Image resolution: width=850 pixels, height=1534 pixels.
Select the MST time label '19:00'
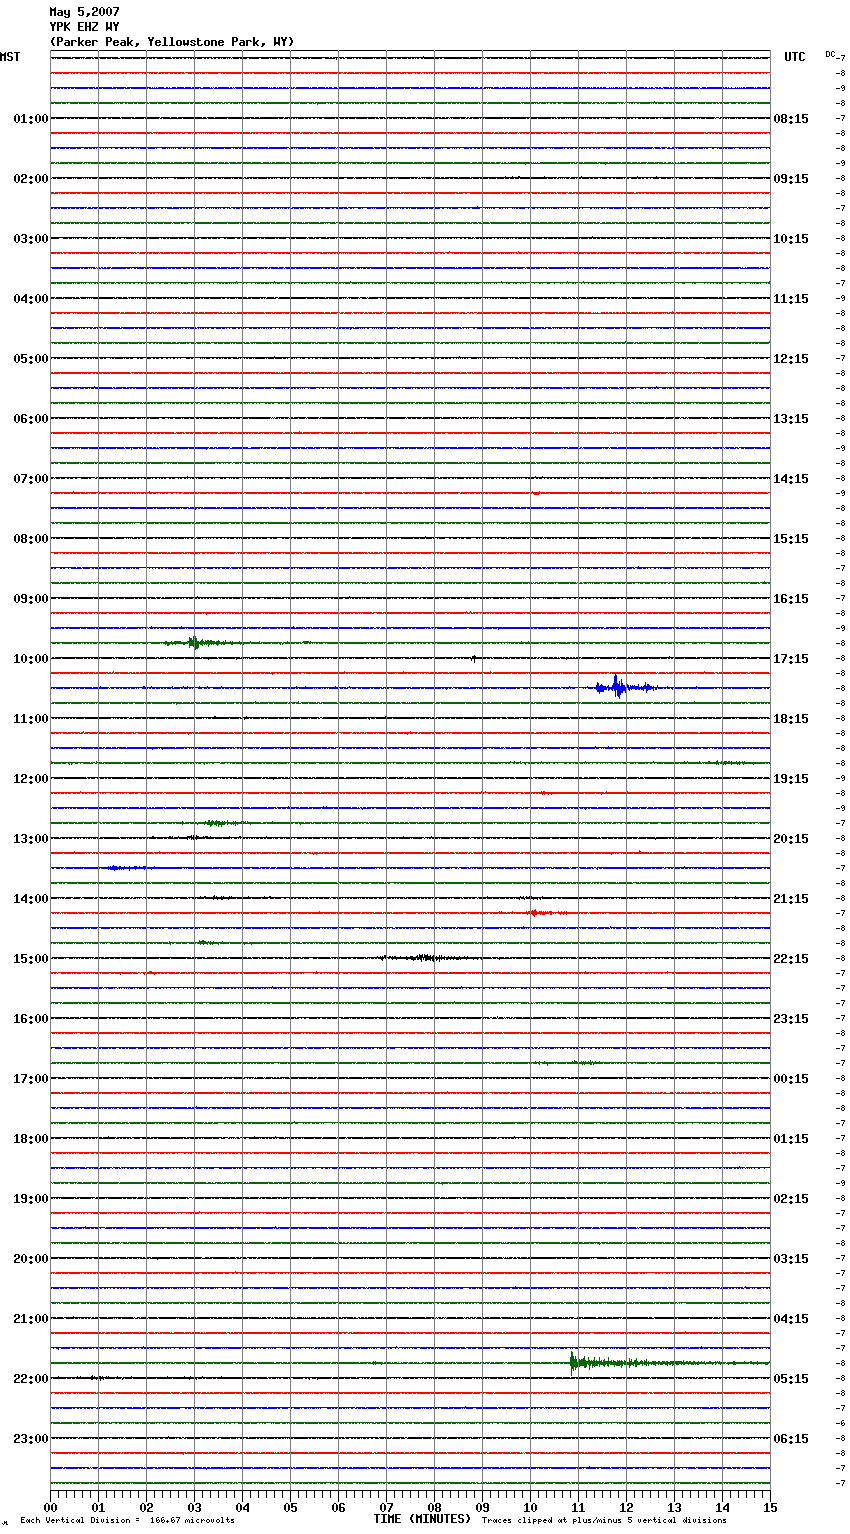pyautogui.click(x=30, y=1199)
